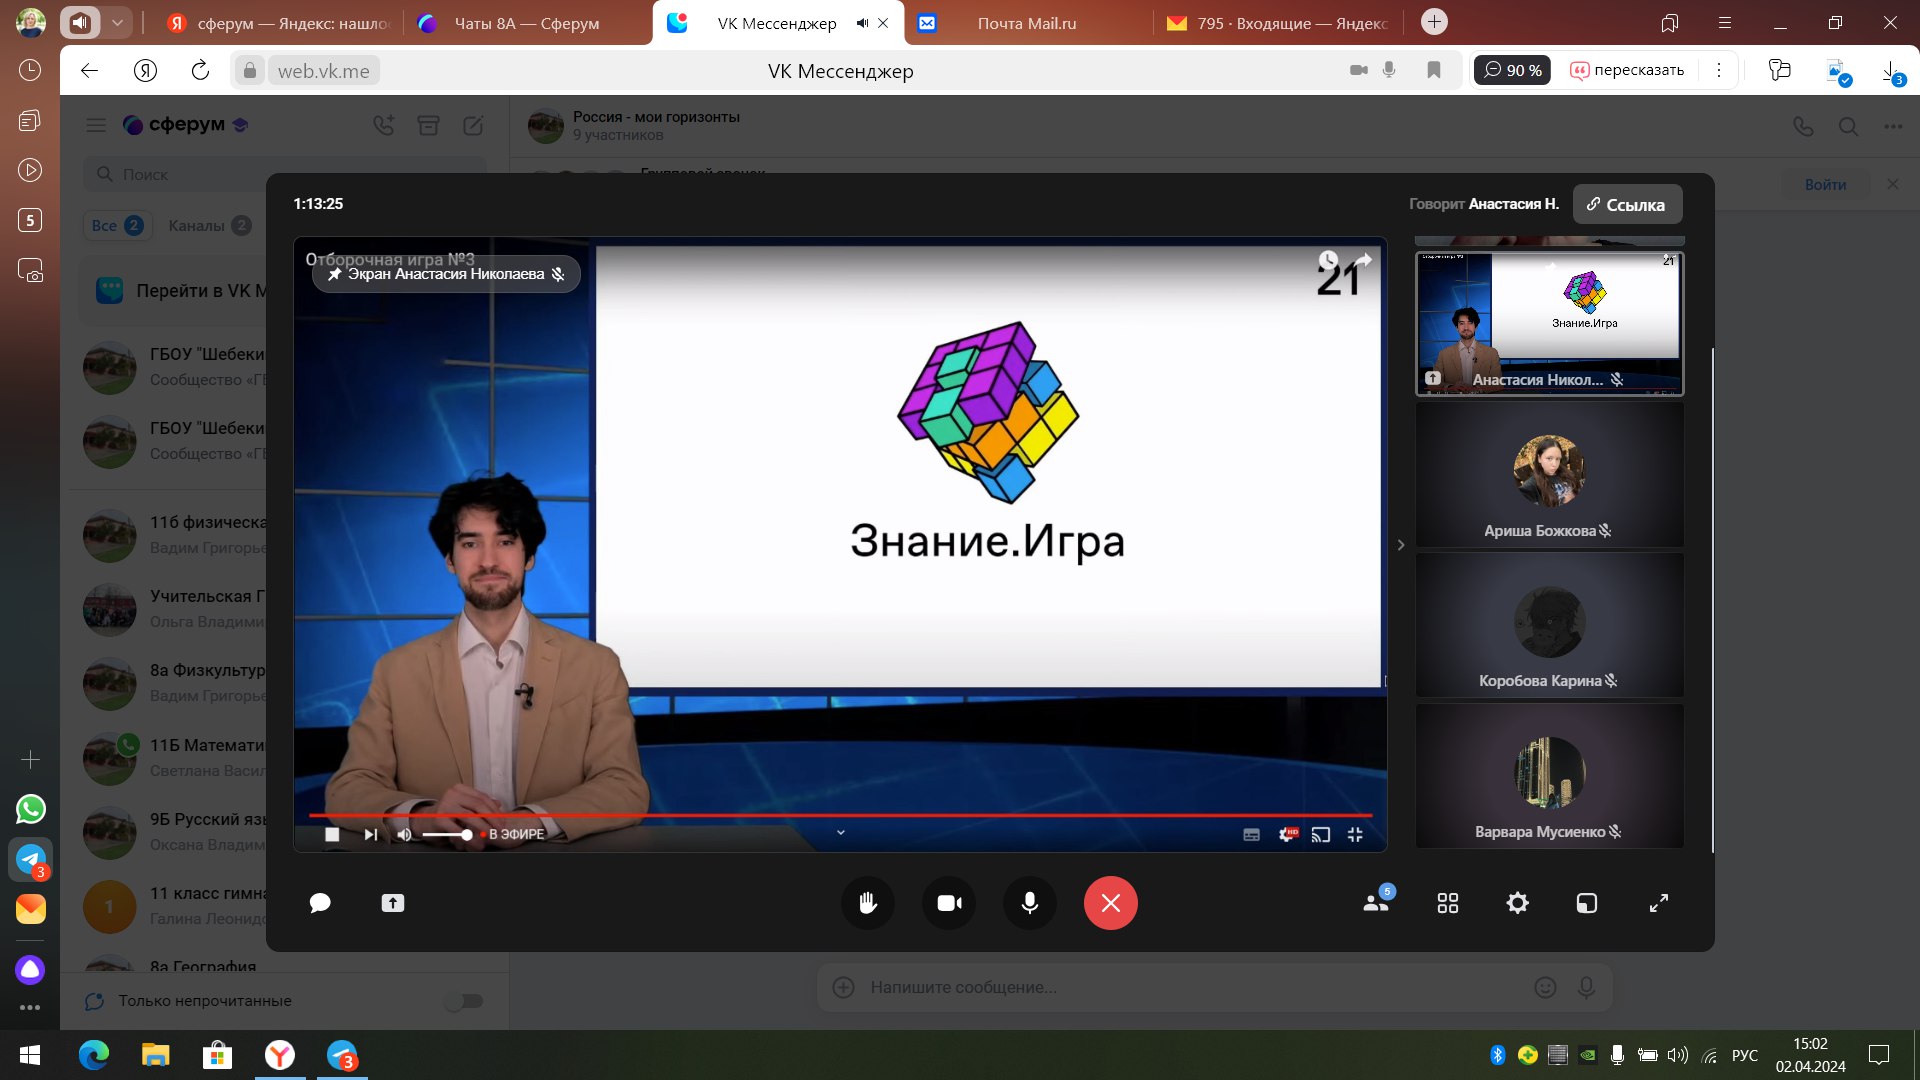
Task: Switch to grid layout view
Action: click(x=1448, y=903)
